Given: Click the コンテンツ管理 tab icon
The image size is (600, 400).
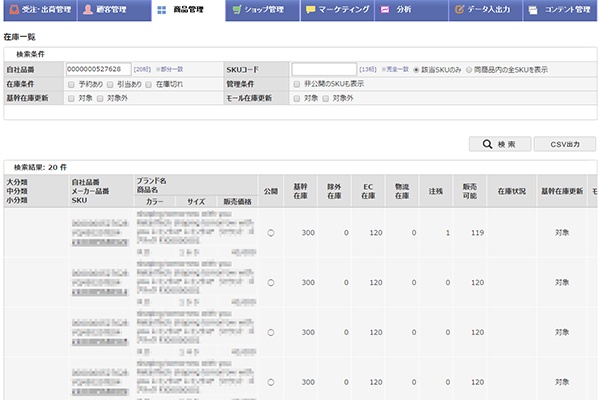Looking at the screenshot, I should coord(533,10).
